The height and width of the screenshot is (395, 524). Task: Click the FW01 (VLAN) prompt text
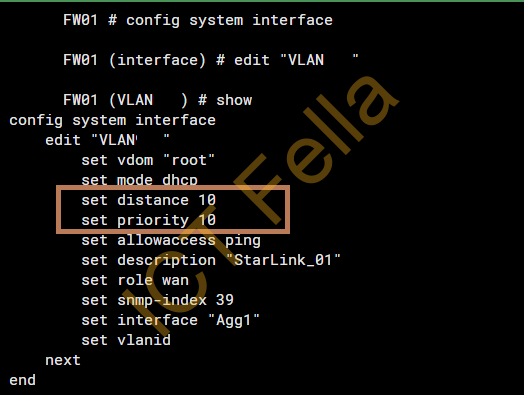(126, 100)
